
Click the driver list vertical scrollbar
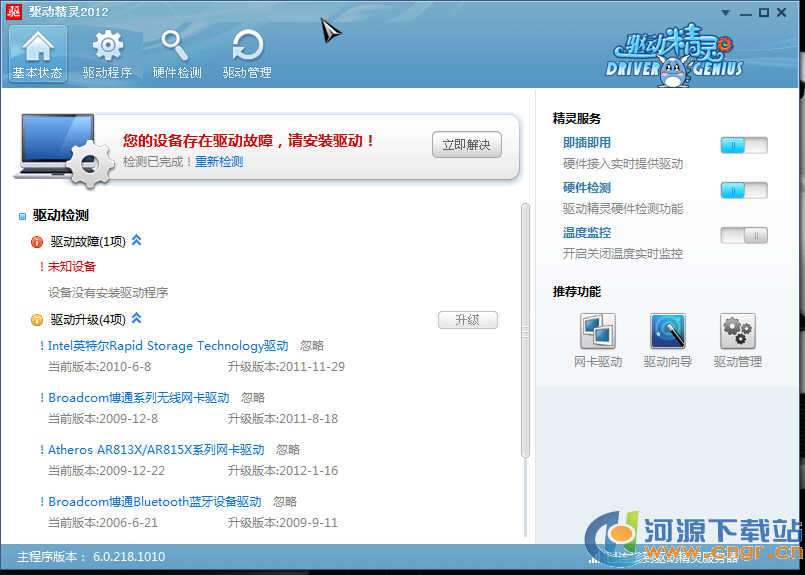coord(525,331)
